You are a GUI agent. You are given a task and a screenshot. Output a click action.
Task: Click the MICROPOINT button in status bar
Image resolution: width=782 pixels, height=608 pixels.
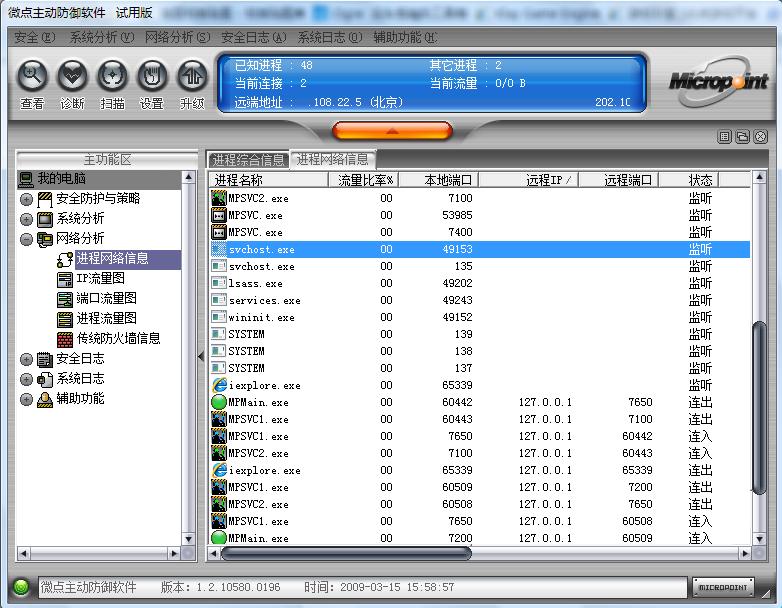click(723, 588)
